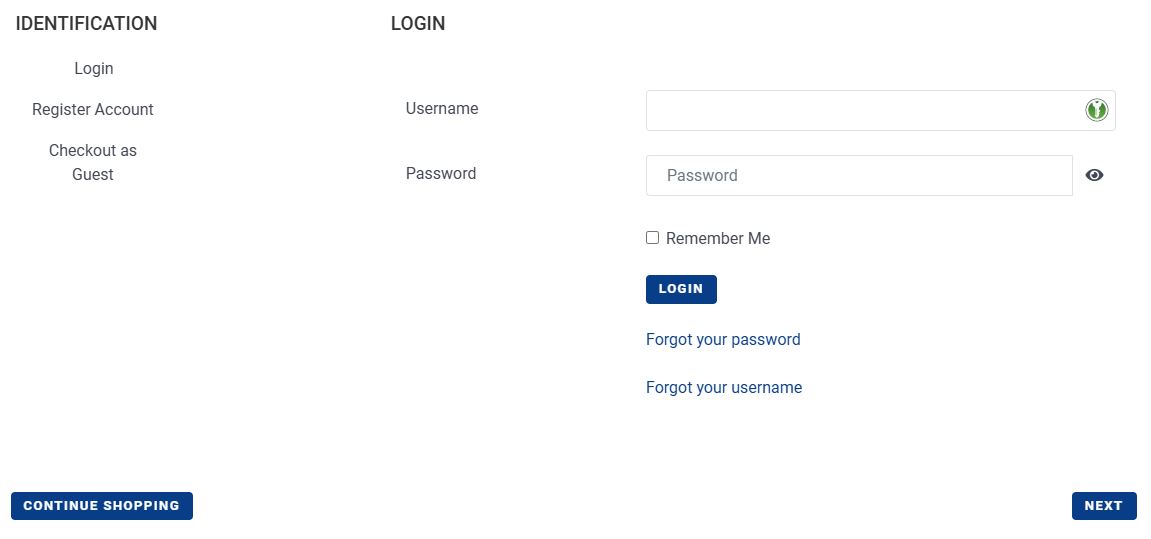Click the LOGIN form heading
This screenshot has width=1151, height=539.
pyautogui.click(x=418, y=24)
